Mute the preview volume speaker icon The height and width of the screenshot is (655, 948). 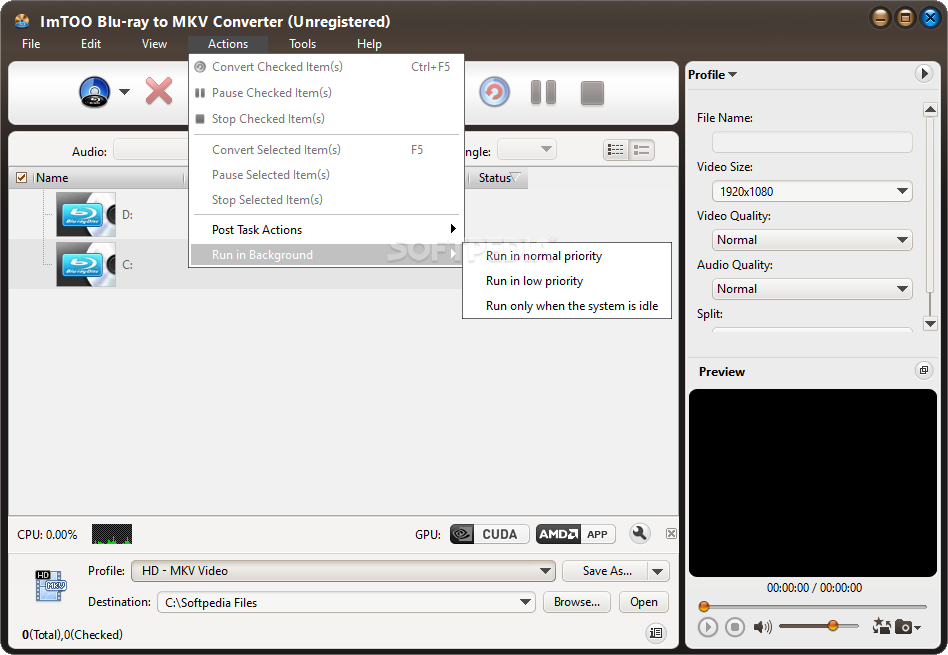(x=762, y=627)
